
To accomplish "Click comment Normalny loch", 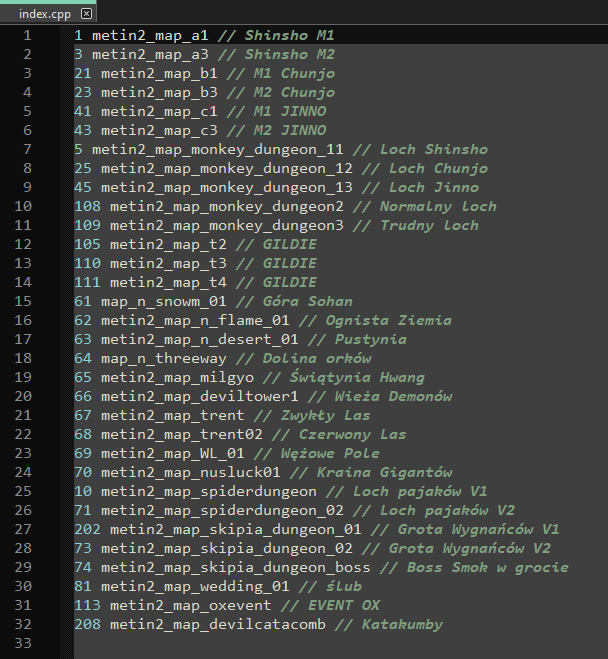I will tap(438, 206).
